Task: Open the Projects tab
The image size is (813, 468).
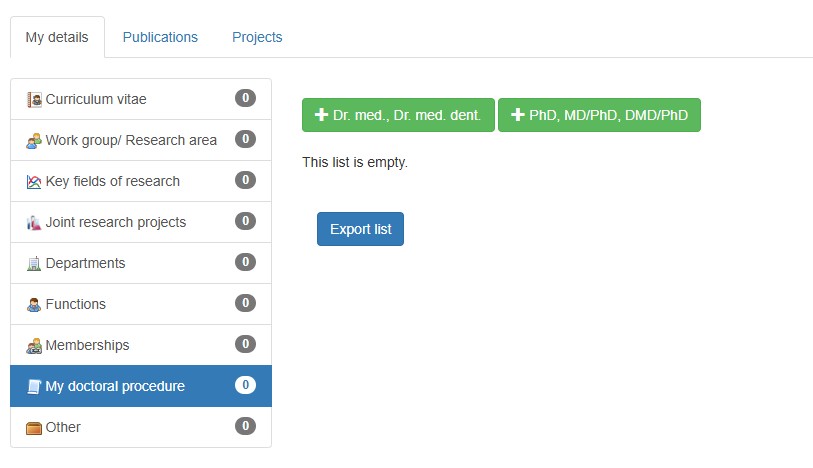Action: [257, 37]
